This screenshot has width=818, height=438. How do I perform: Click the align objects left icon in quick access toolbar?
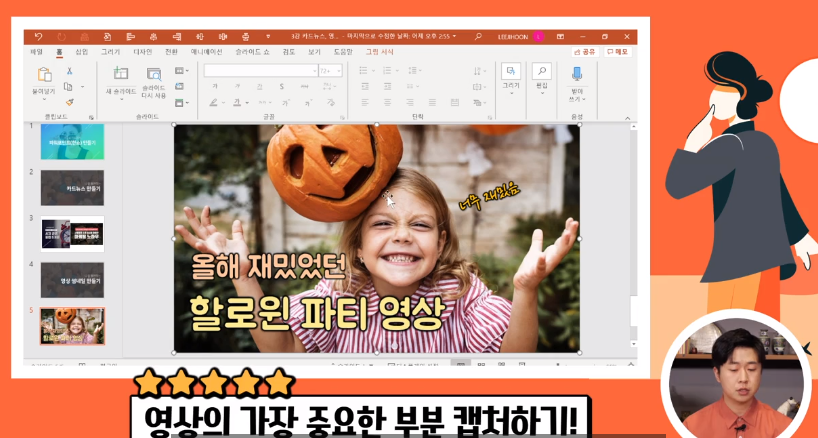pyautogui.click(x=130, y=36)
